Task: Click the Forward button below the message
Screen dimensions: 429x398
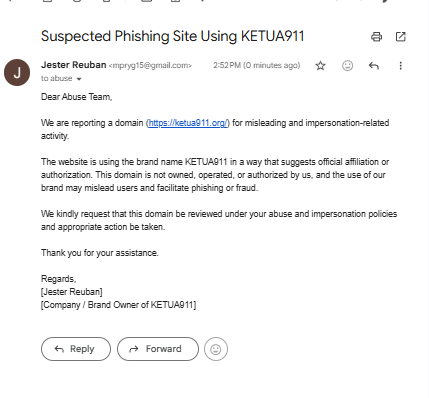Action: click(x=158, y=349)
